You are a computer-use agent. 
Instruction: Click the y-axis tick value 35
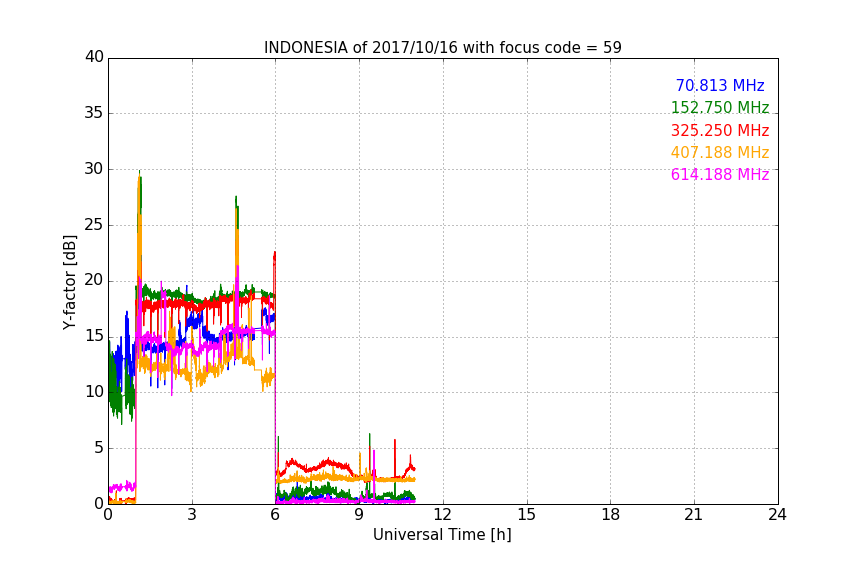pos(94,113)
